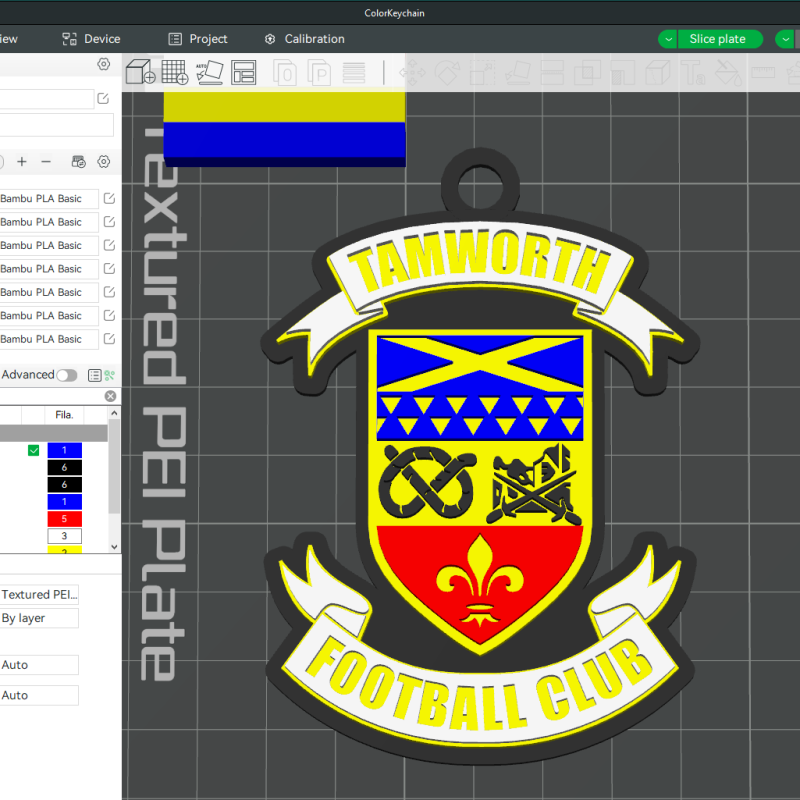Select the Color painting bucket tool
Screen dimensions: 800x800
click(728, 73)
